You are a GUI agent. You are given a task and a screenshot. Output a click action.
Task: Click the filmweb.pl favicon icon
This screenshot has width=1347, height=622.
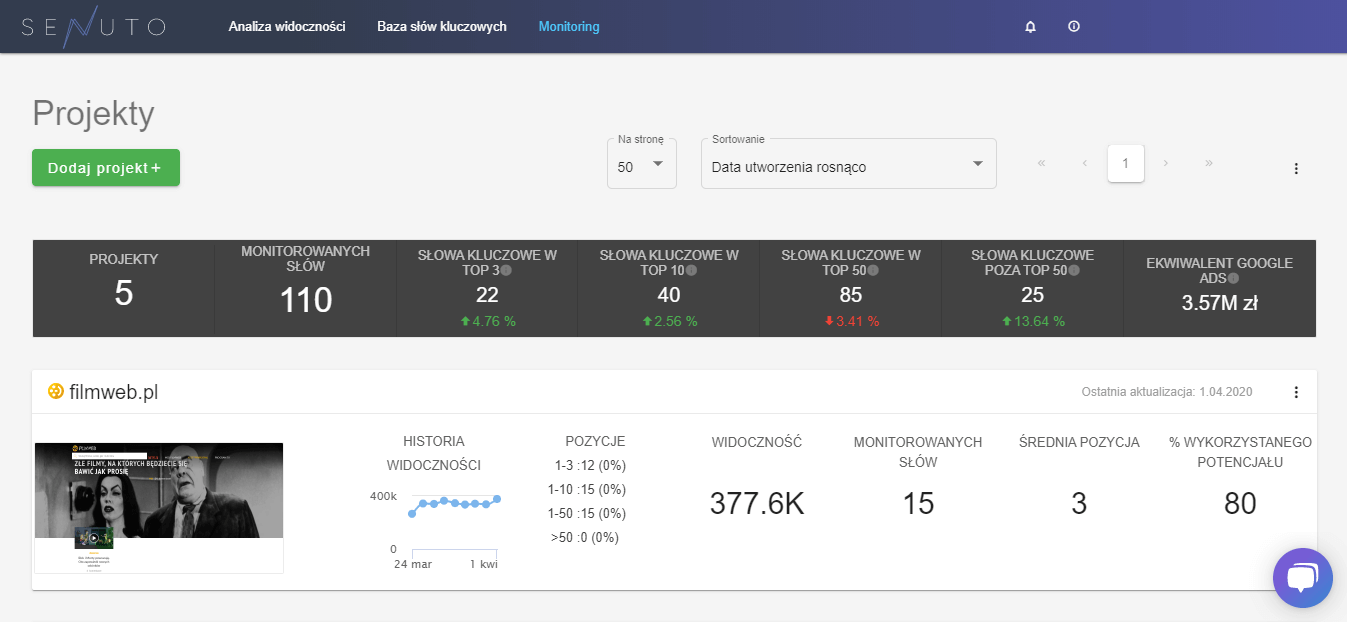pos(55,392)
